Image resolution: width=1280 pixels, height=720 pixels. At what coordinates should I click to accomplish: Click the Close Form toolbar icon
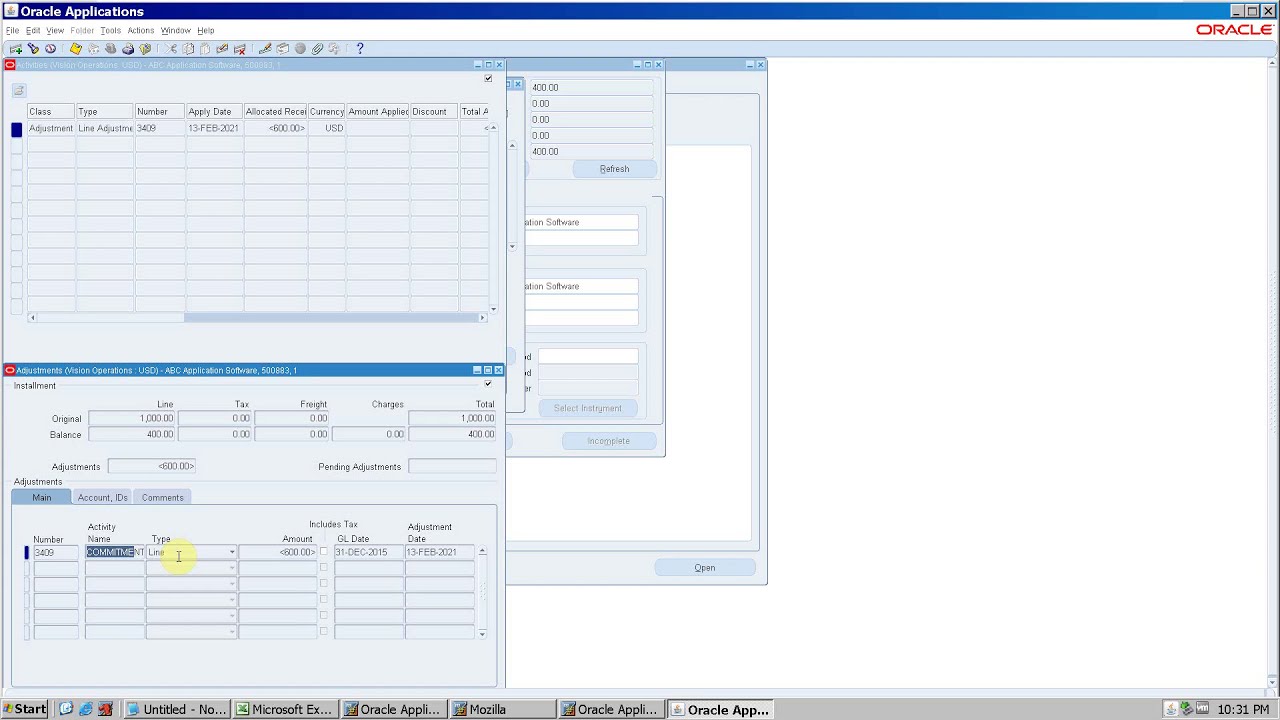tap(145, 48)
